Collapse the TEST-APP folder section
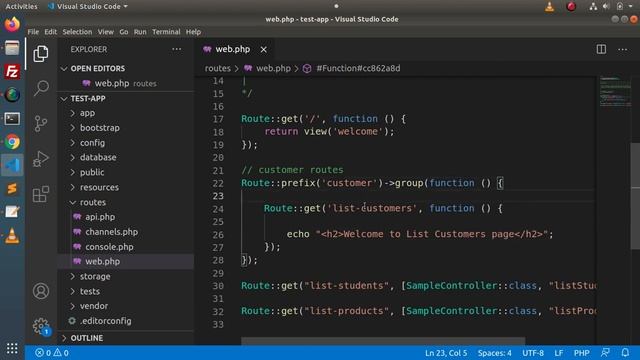Image resolution: width=640 pixels, height=360 pixels. [x=125, y=98]
